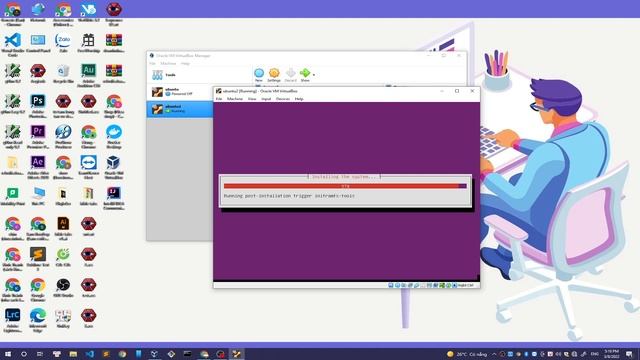
Task: Select the running ubuntu2 VM entry
Action: tap(180, 109)
